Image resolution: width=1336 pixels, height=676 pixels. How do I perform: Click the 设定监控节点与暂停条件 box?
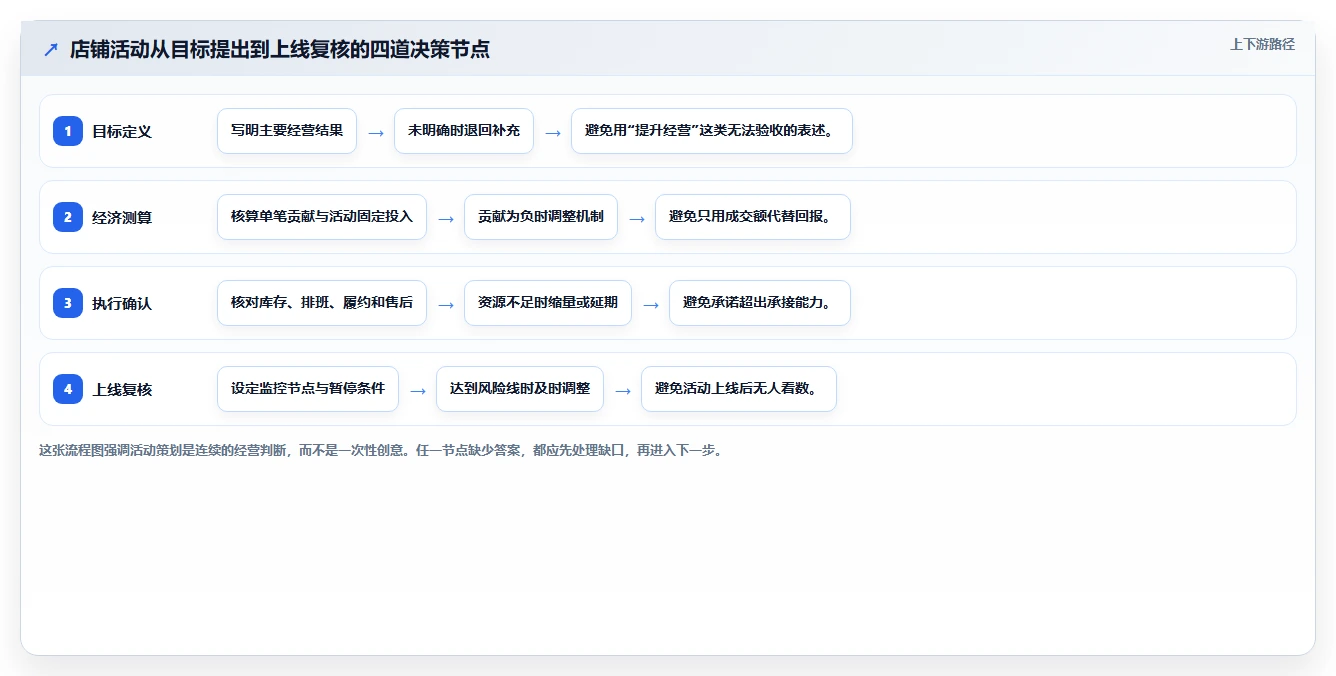(308, 389)
